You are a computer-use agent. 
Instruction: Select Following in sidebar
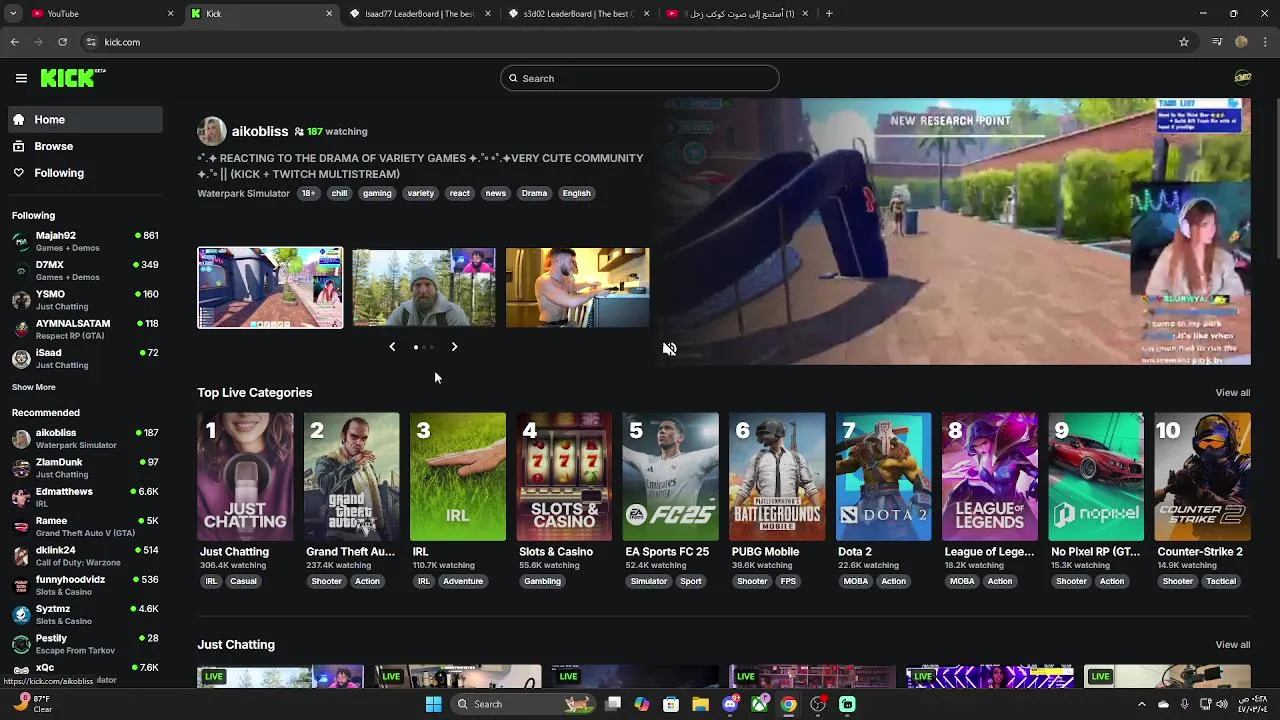(85, 173)
